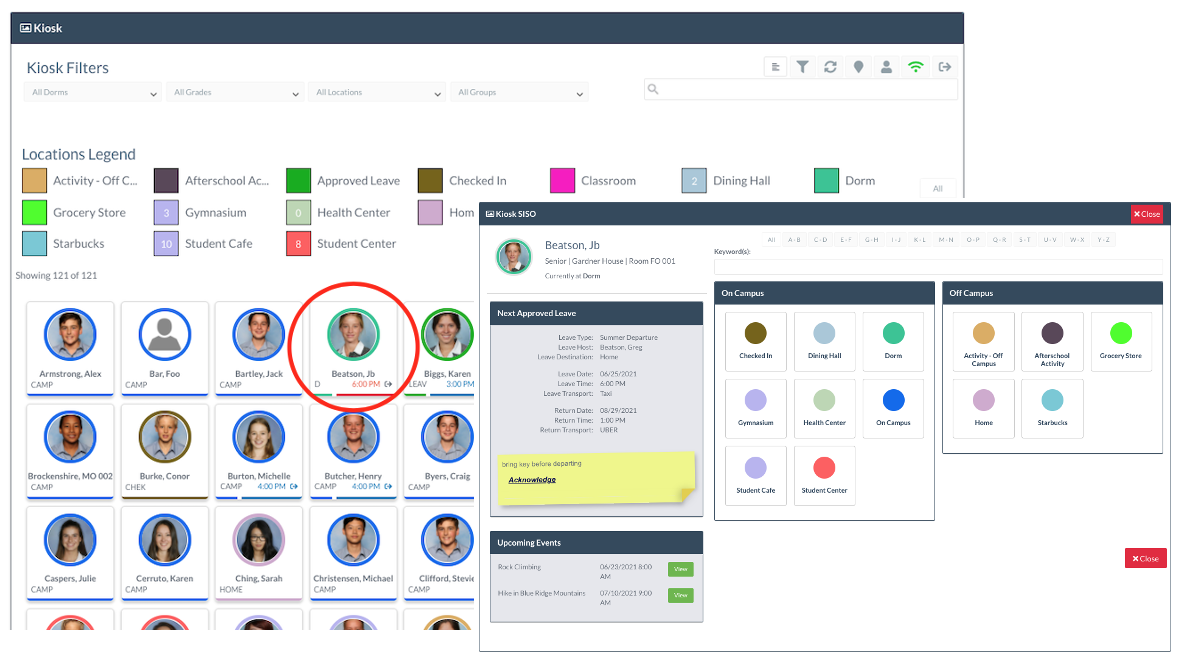Click the sort list icon in Kiosk toolbar
Screen dimensions: 1194x667
(x=775, y=67)
